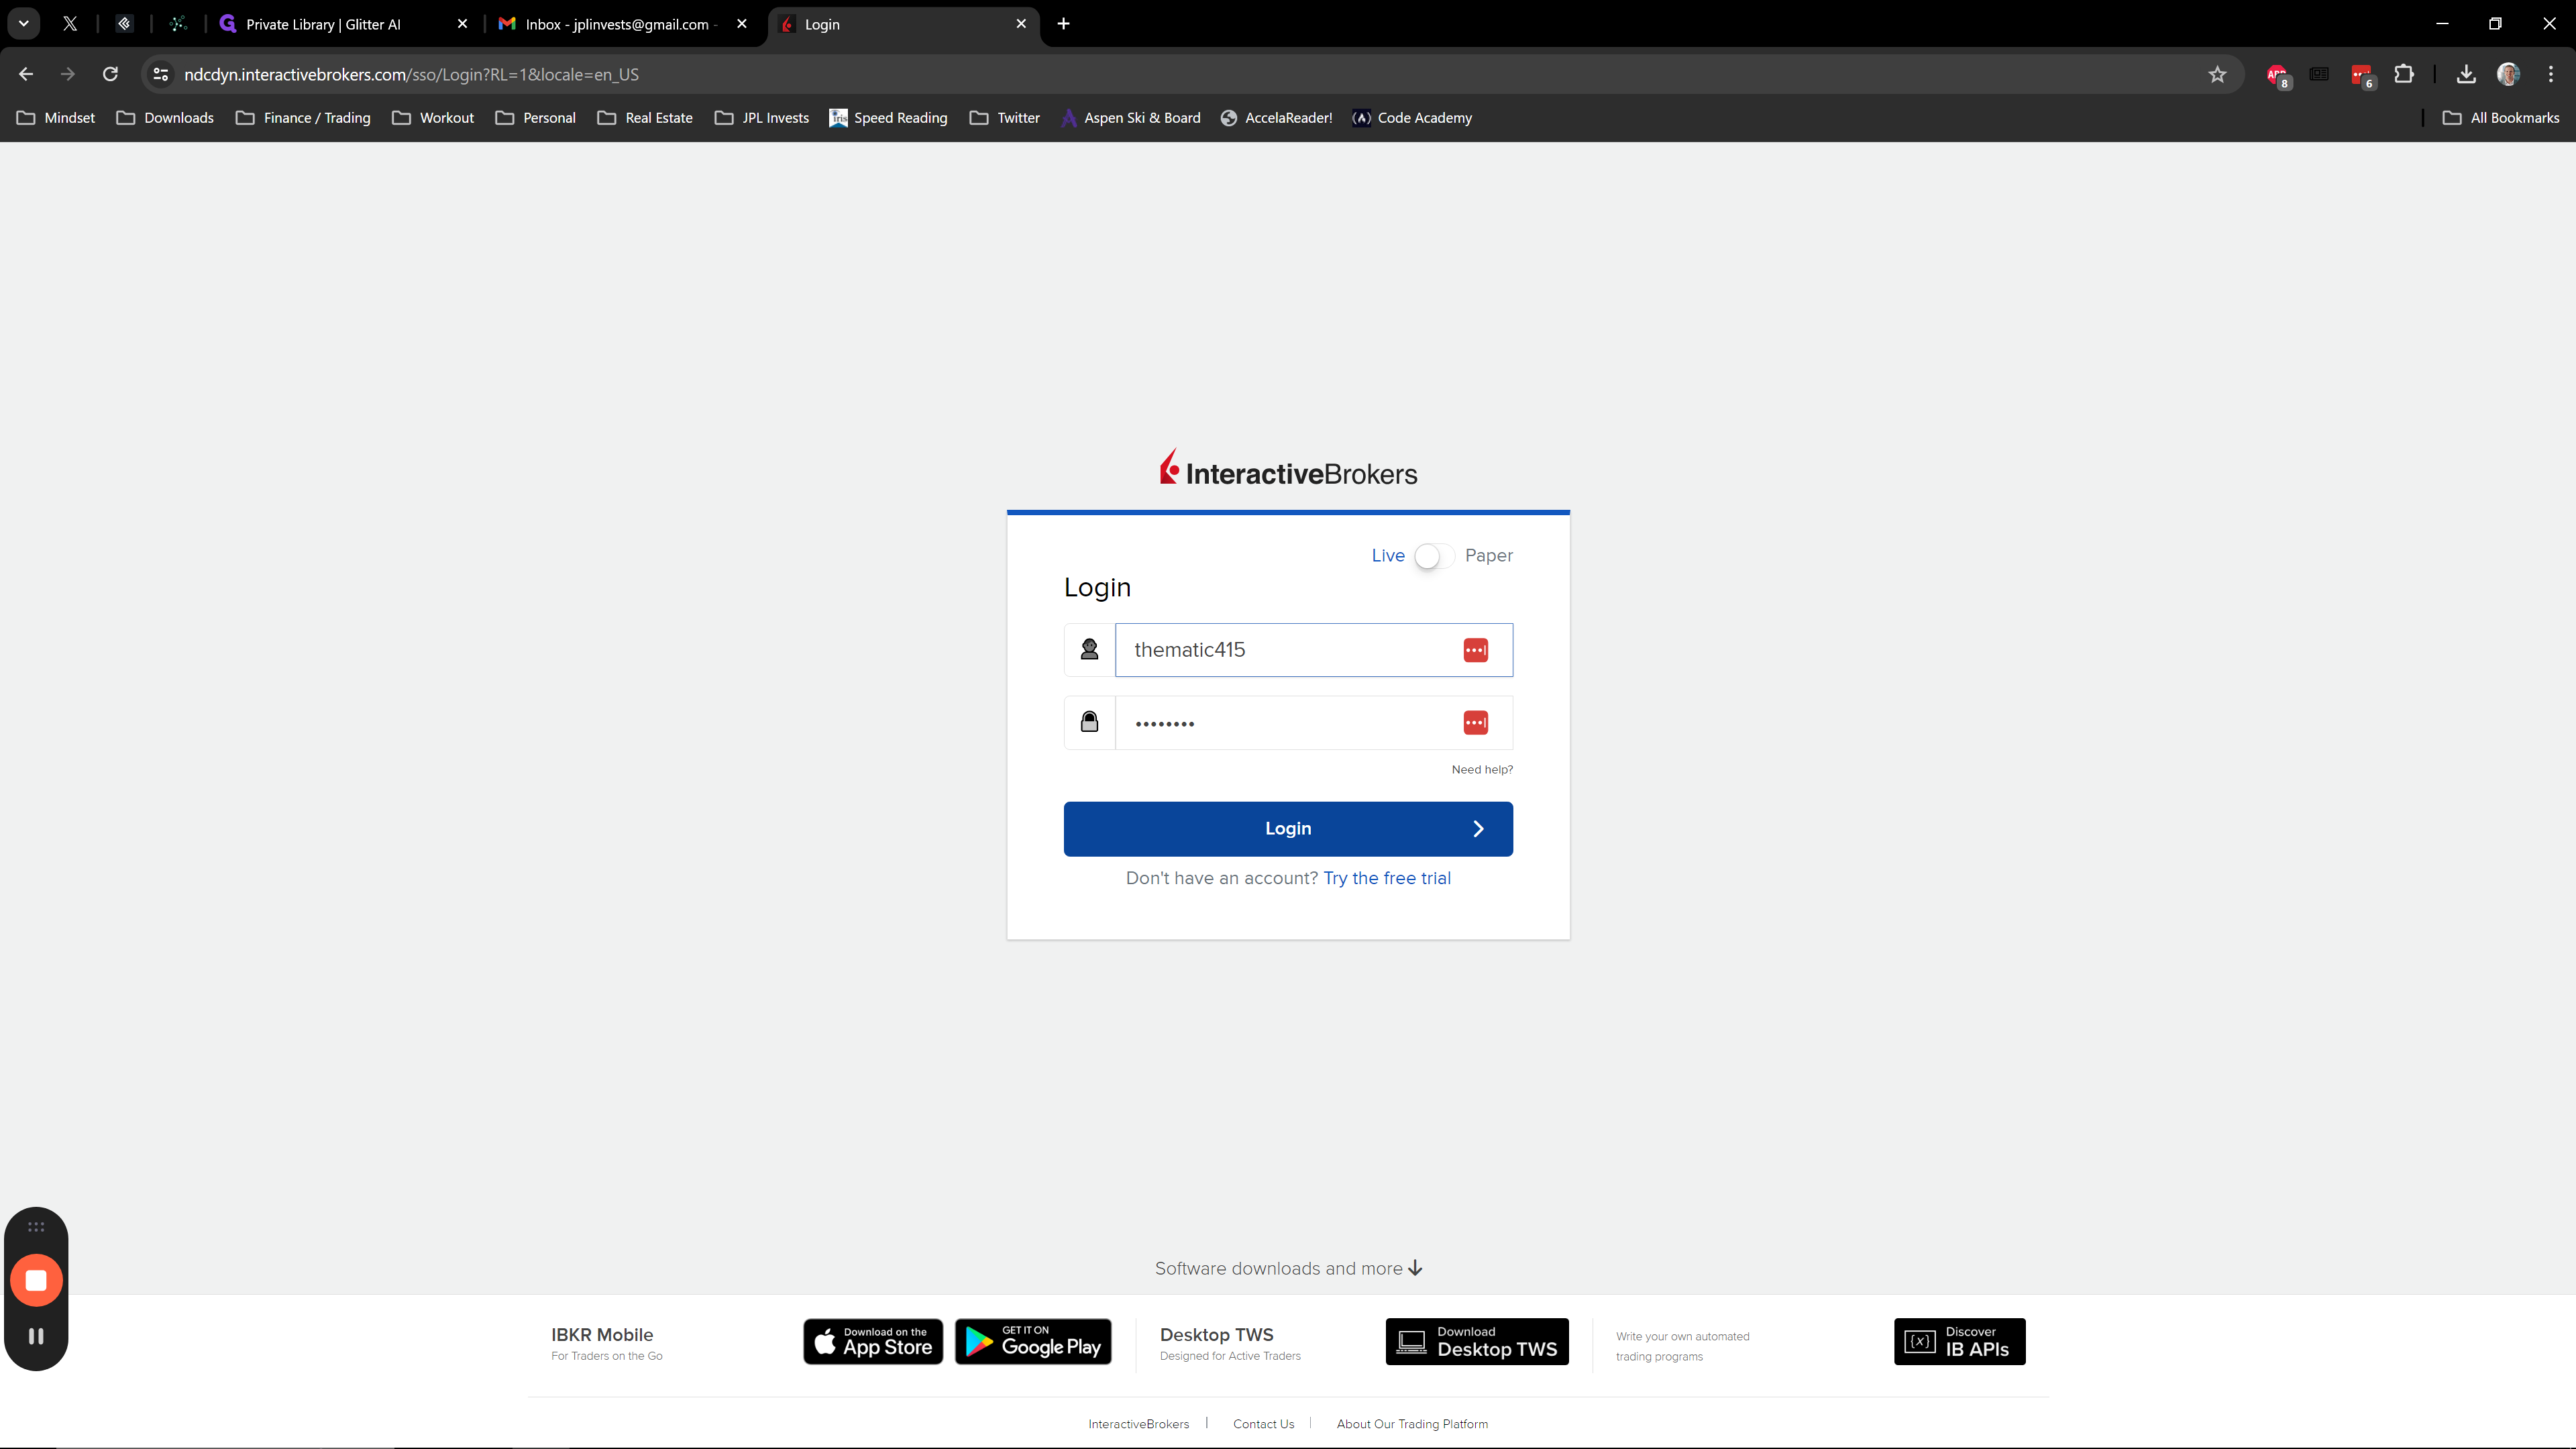Click the username field containing thematic415
The image size is (2576, 1449).
pyautogui.click(x=1313, y=650)
